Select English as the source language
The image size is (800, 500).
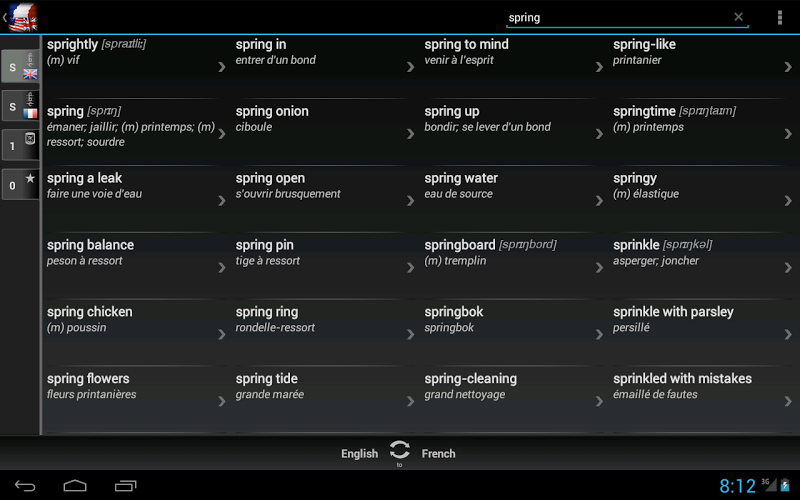click(x=359, y=454)
